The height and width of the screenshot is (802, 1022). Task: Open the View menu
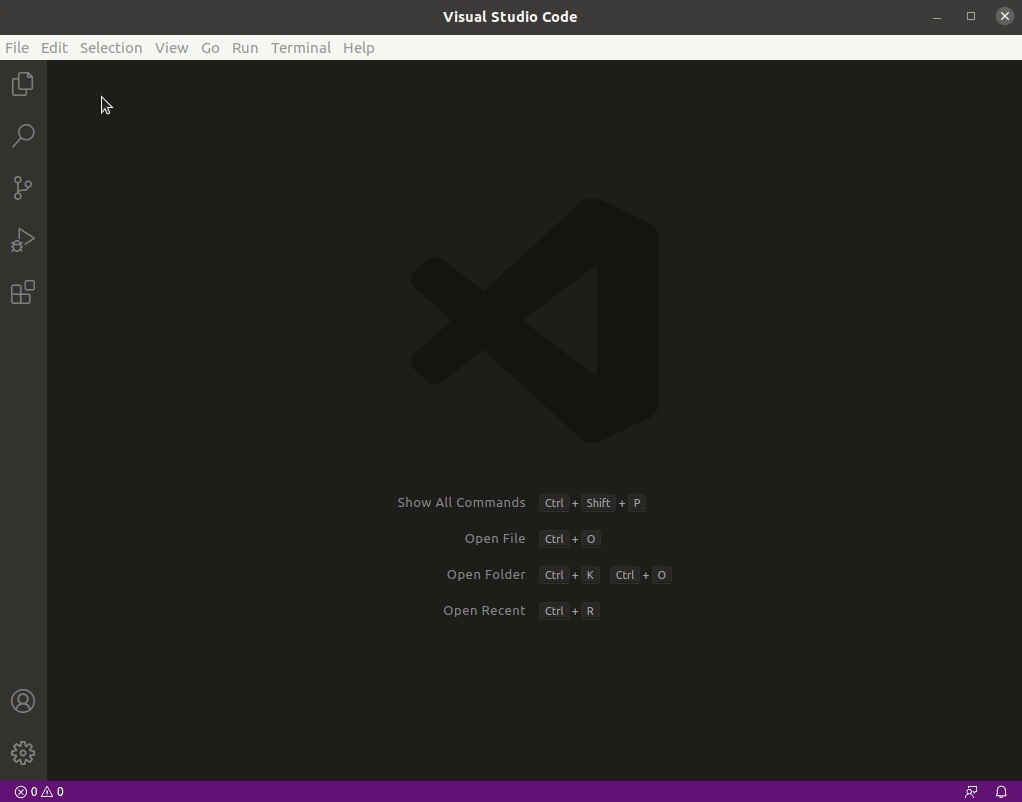point(171,47)
